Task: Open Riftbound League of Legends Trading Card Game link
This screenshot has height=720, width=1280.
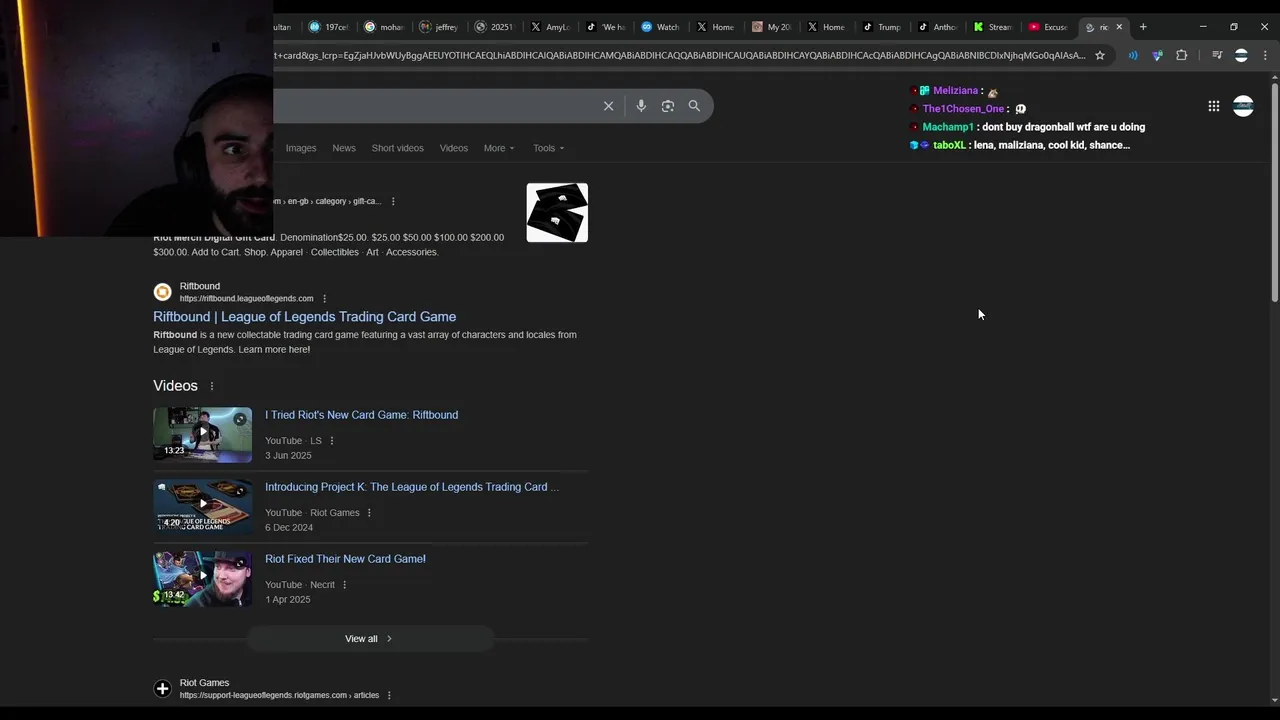Action: [x=304, y=317]
